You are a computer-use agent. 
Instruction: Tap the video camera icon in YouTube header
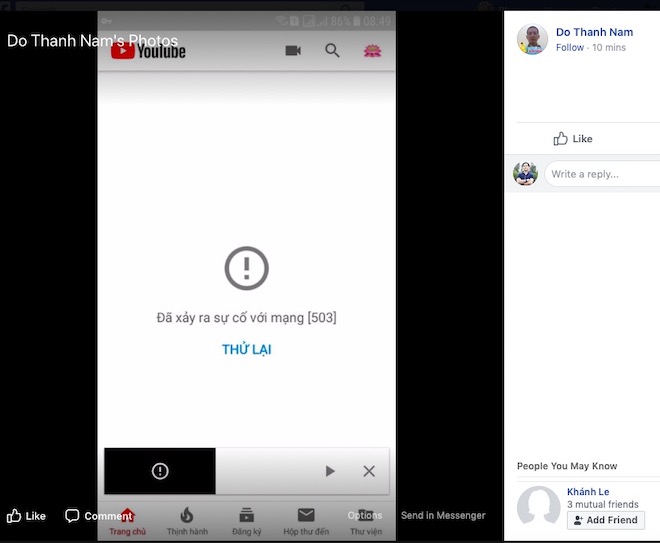coord(293,51)
